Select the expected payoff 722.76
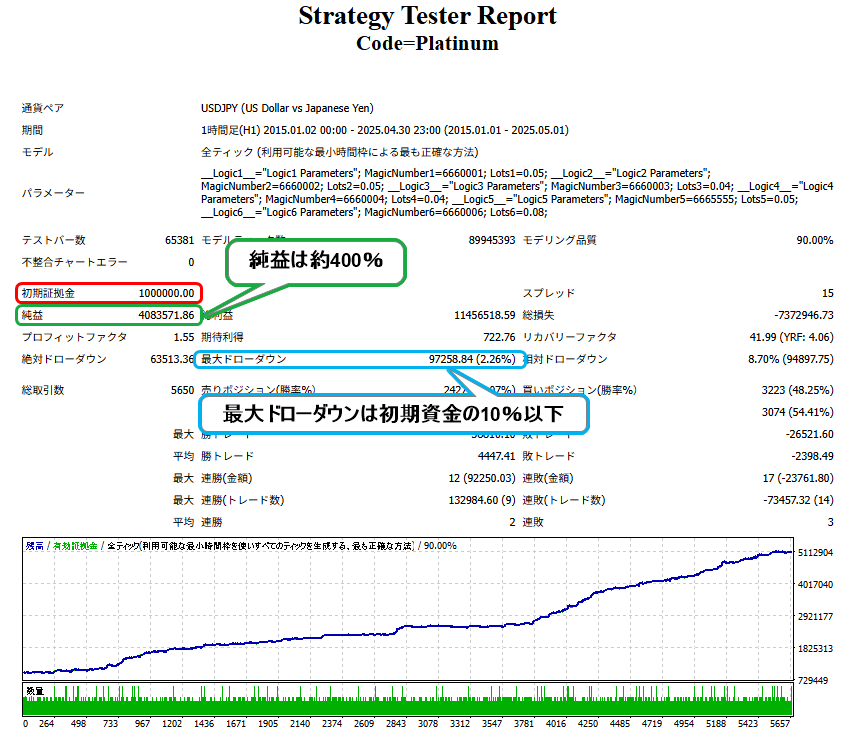Image resolution: width=849 pixels, height=736 pixels. [499, 337]
